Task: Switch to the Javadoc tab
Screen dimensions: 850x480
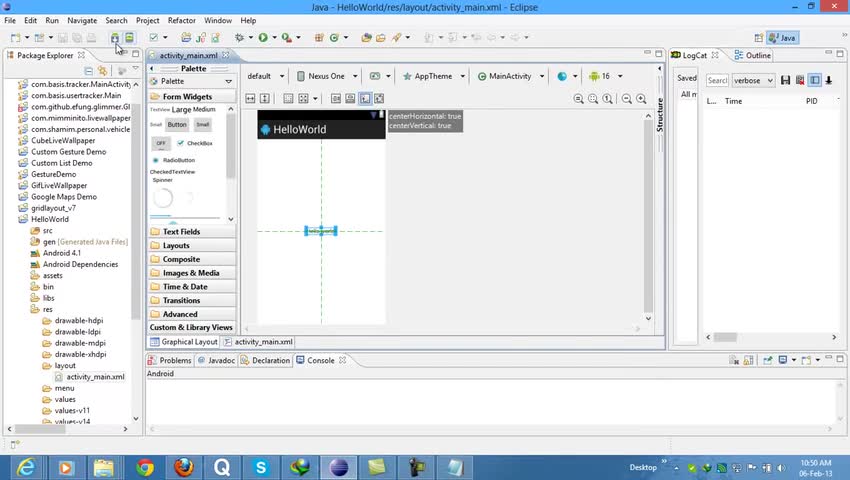Action: click(216, 360)
